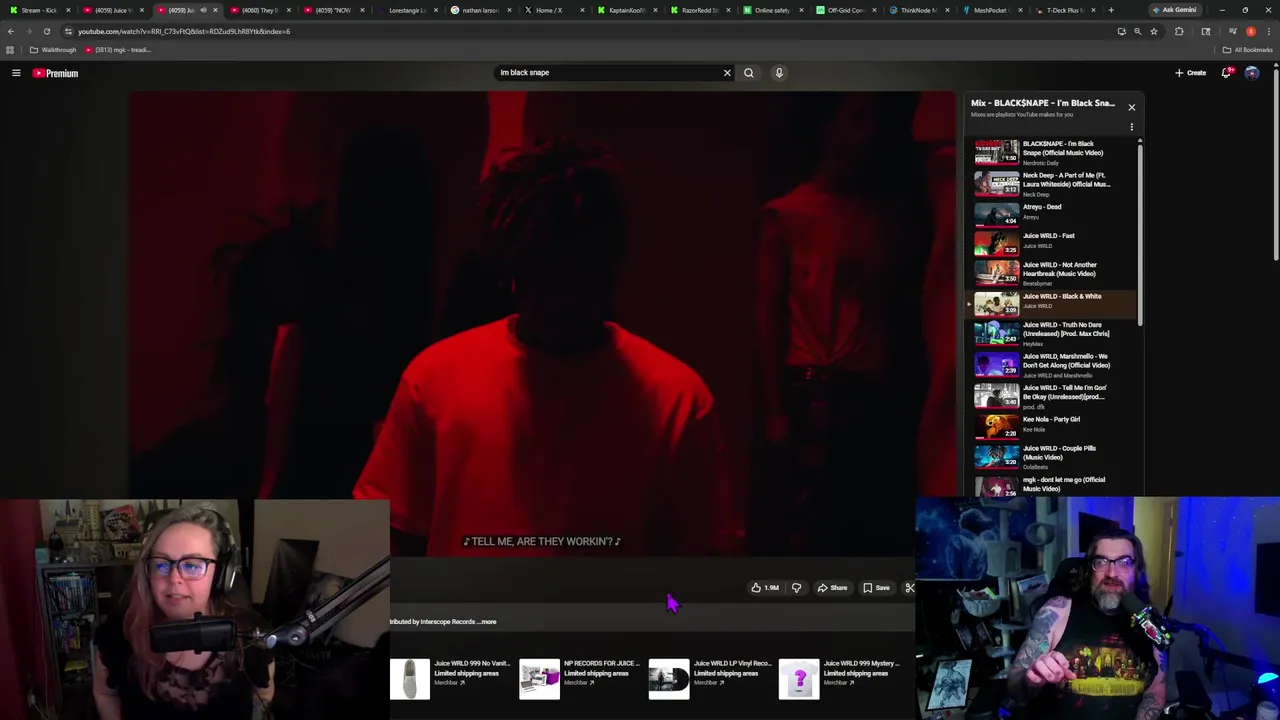This screenshot has width=1280, height=720.
Task: Open the Create menu
Action: click(1190, 73)
